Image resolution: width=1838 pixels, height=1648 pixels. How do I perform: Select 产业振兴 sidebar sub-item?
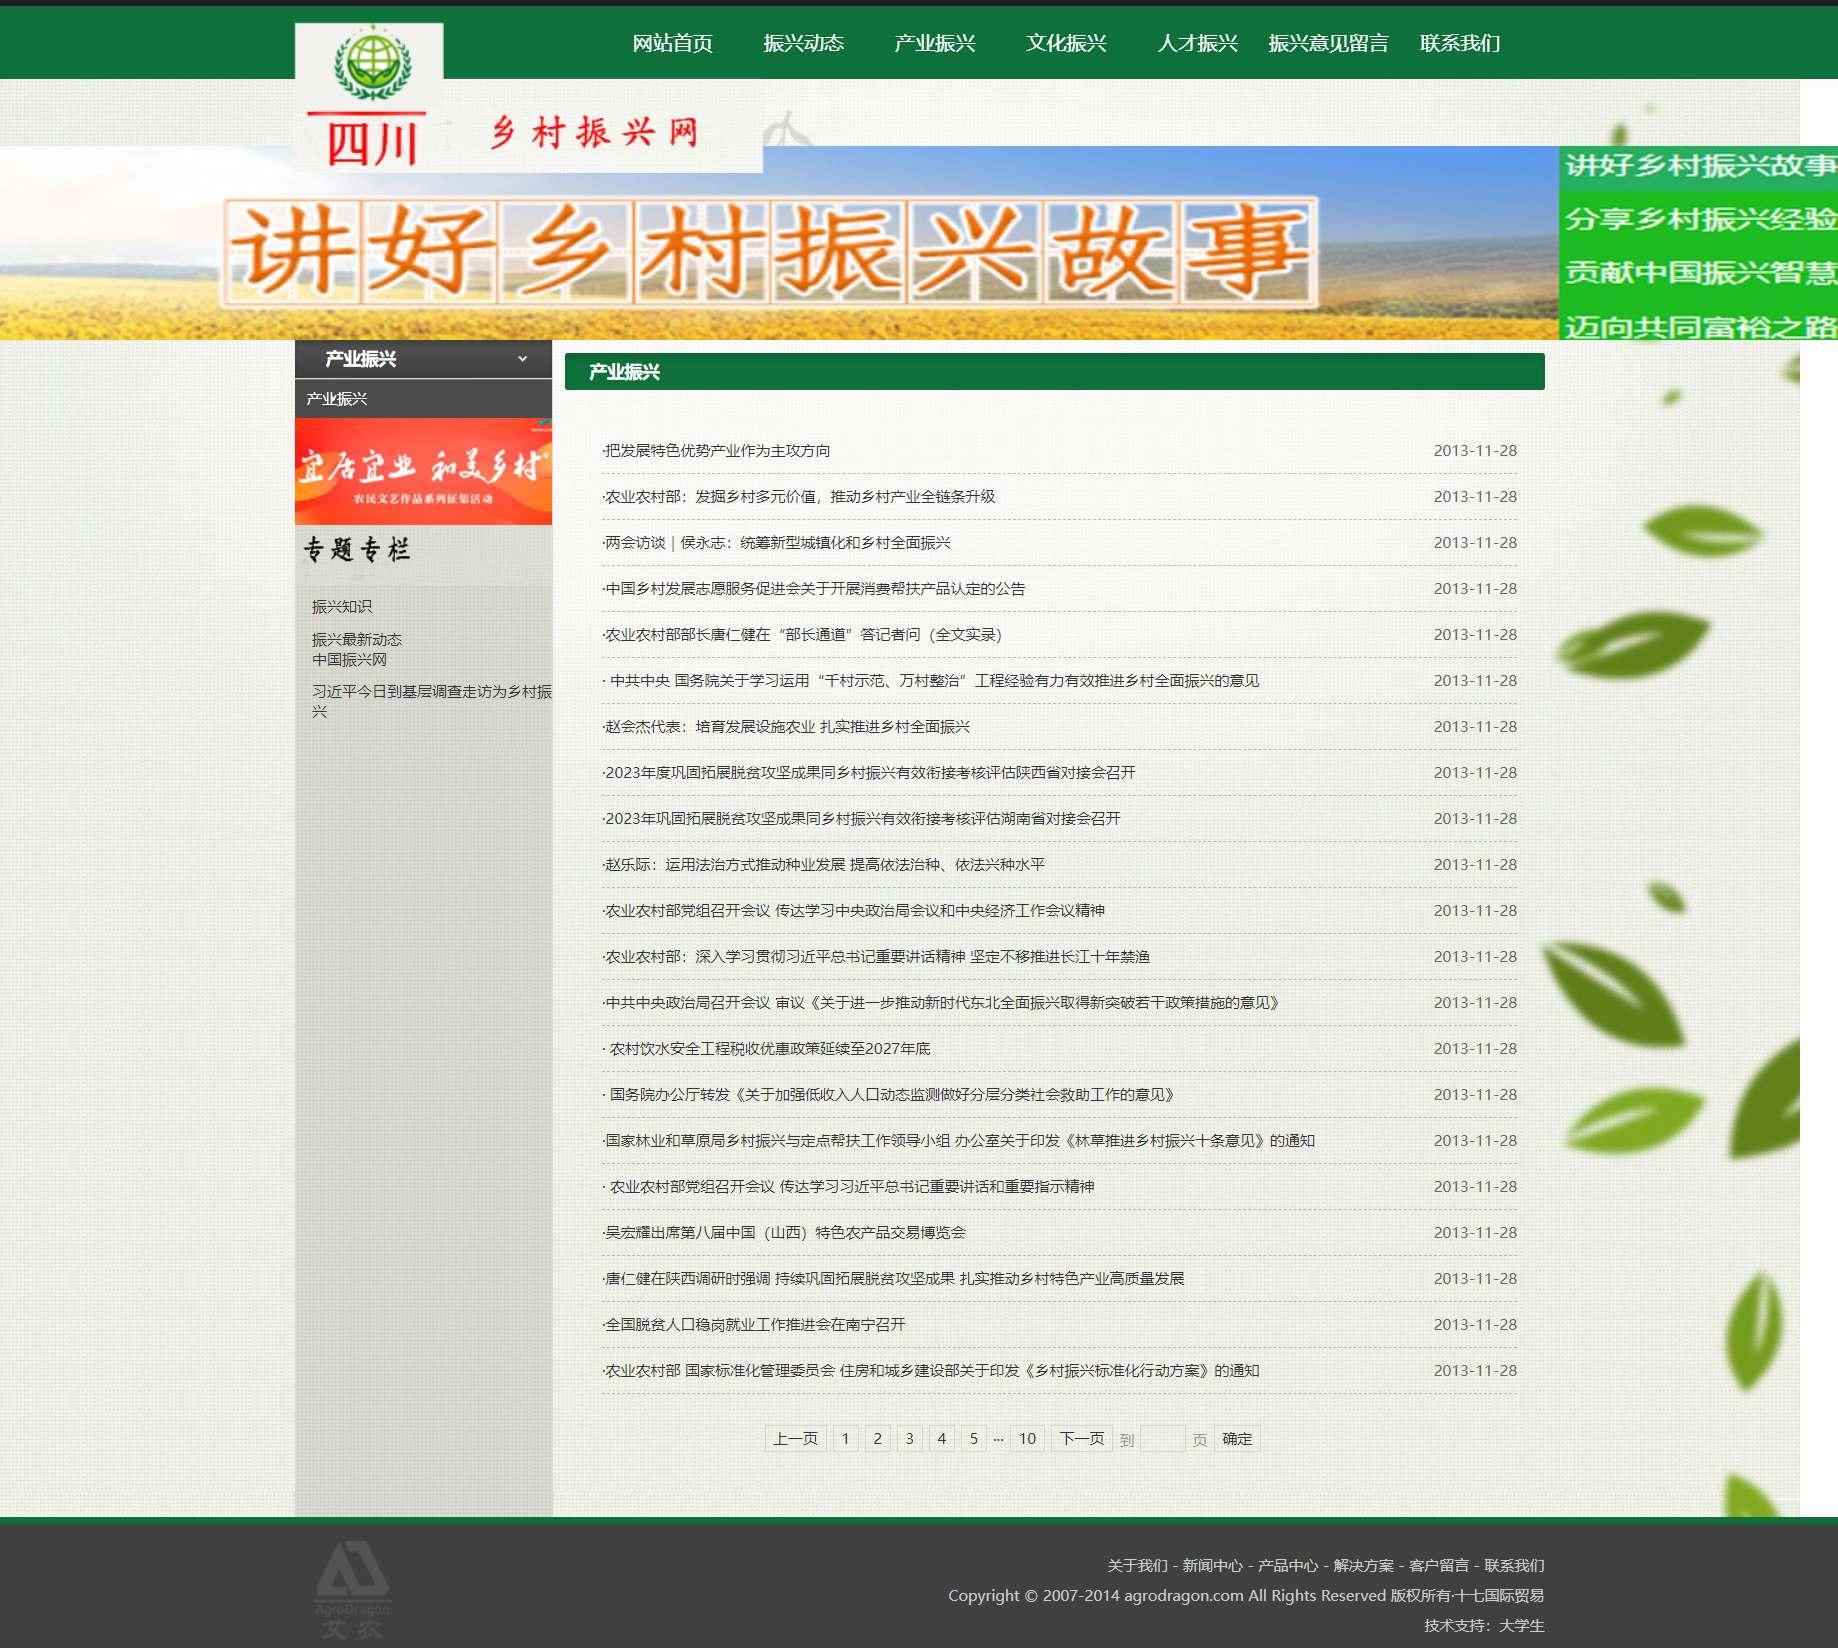(337, 399)
